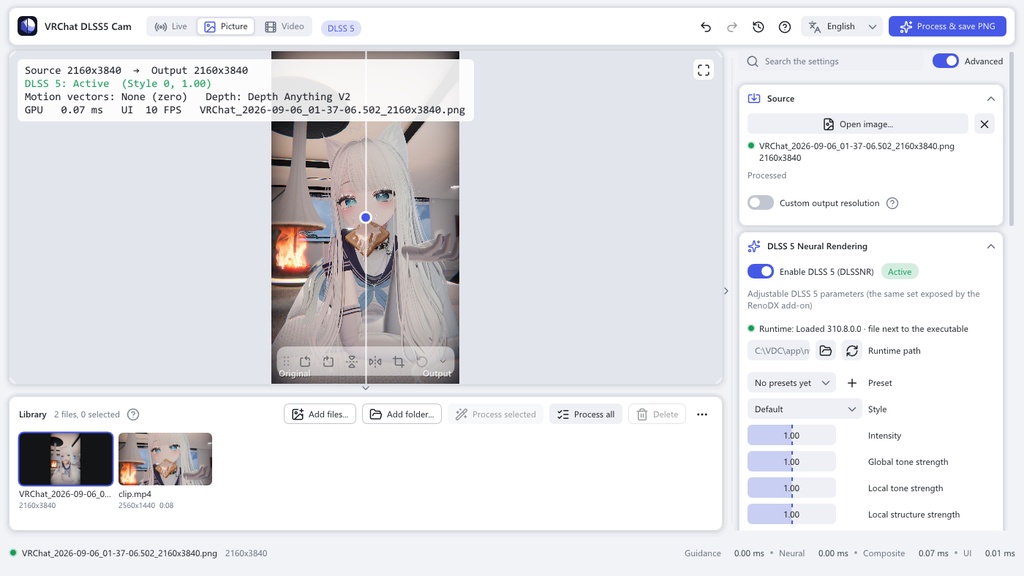Viewport: 1024px width, 576px height.
Task: Click the Runtime path text field
Action: (x=778, y=351)
